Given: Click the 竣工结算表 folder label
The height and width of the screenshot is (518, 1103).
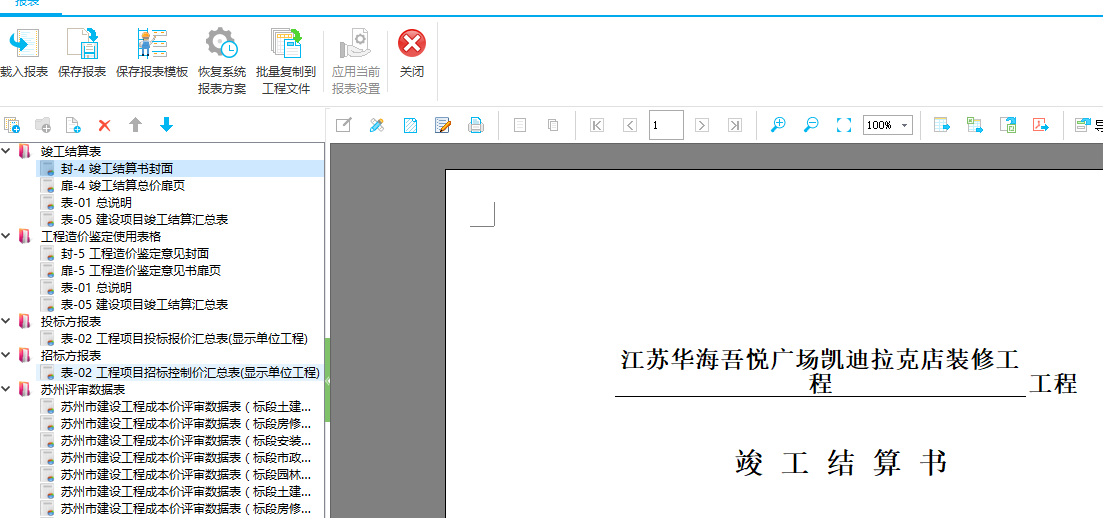Looking at the screenshot, I should pyautogui.click(x=71, y=151).
